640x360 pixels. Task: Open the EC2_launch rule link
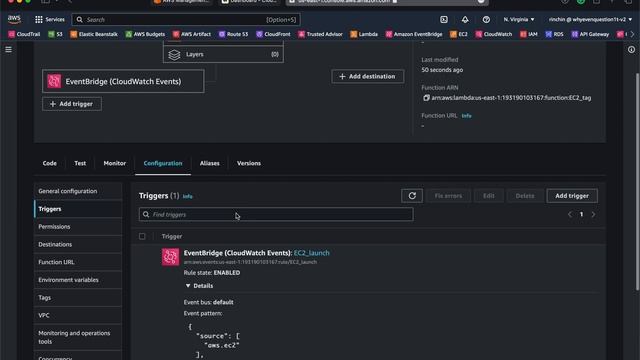311,253
